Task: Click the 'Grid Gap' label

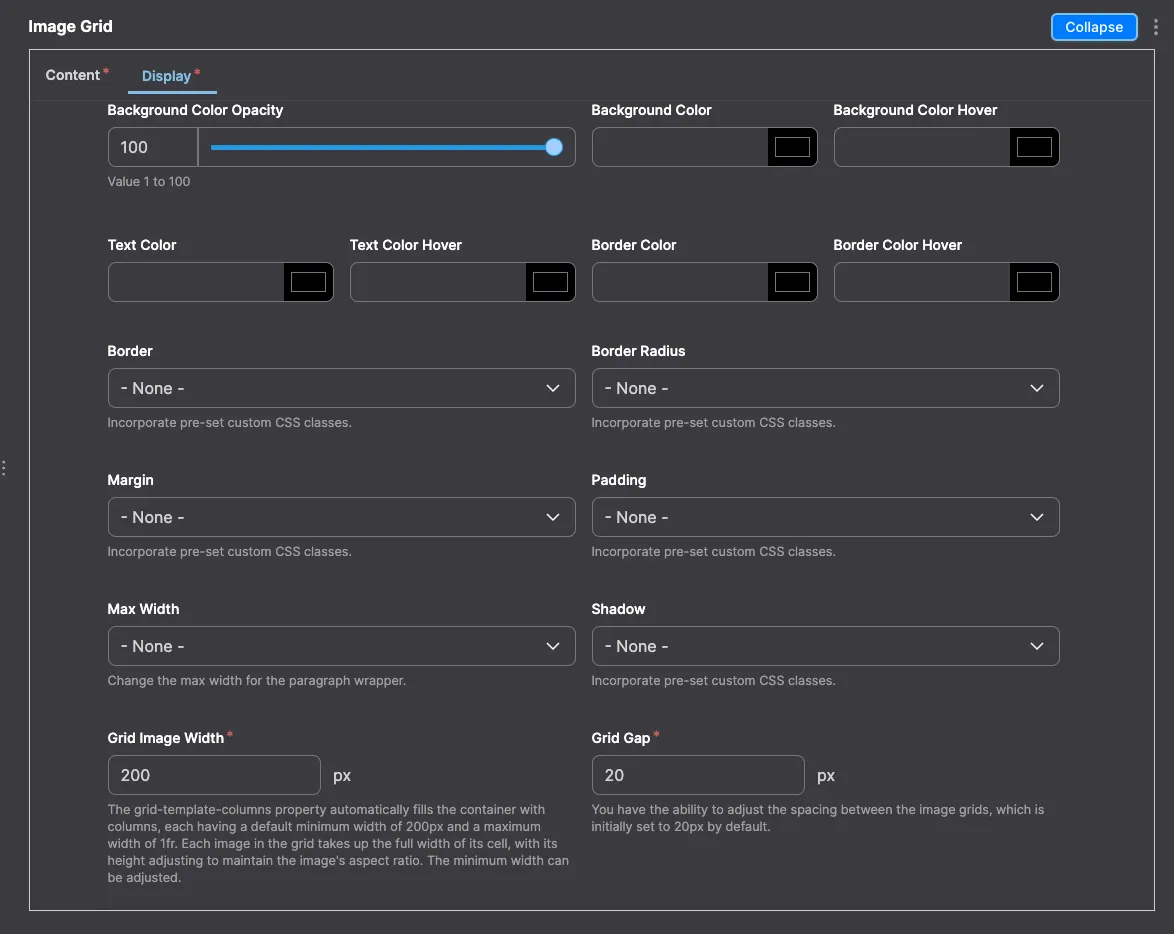Action: 621,738
